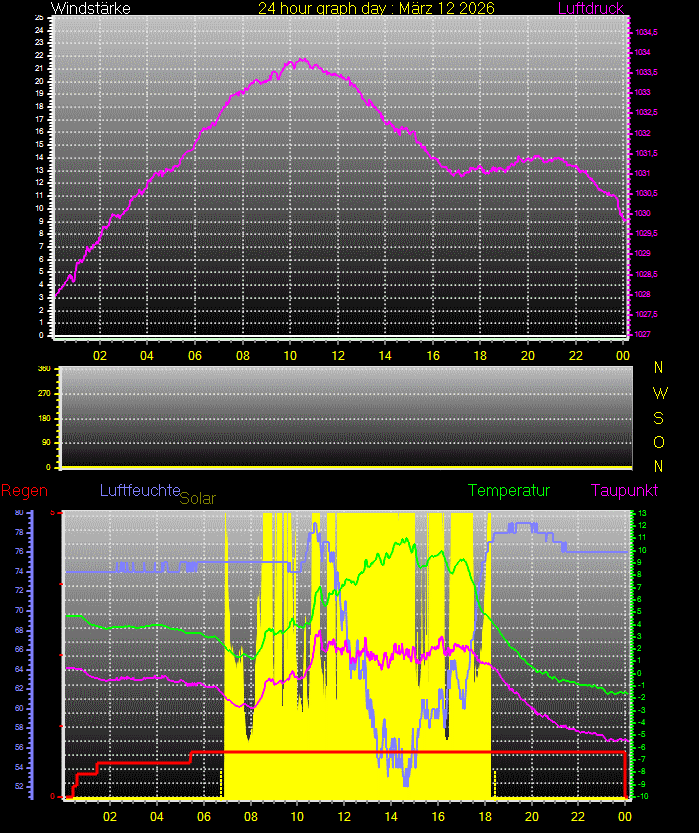Click the W compass direction letter
699x833 pixels.
(658, 393)
